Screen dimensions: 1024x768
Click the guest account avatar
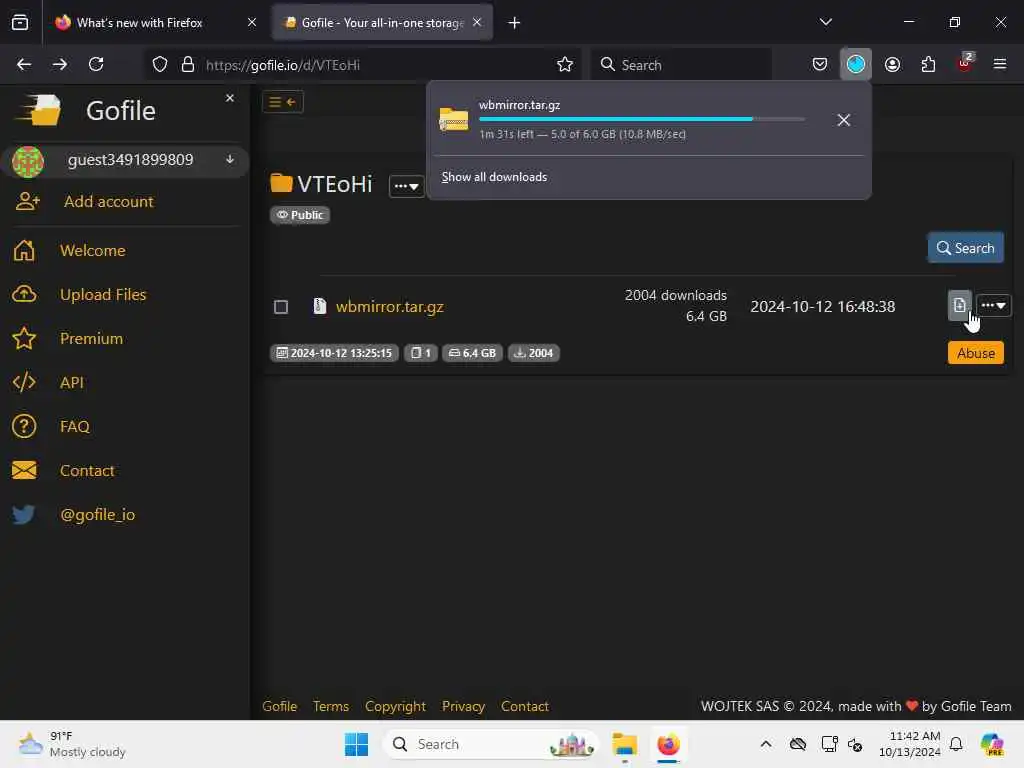(28, 161)
